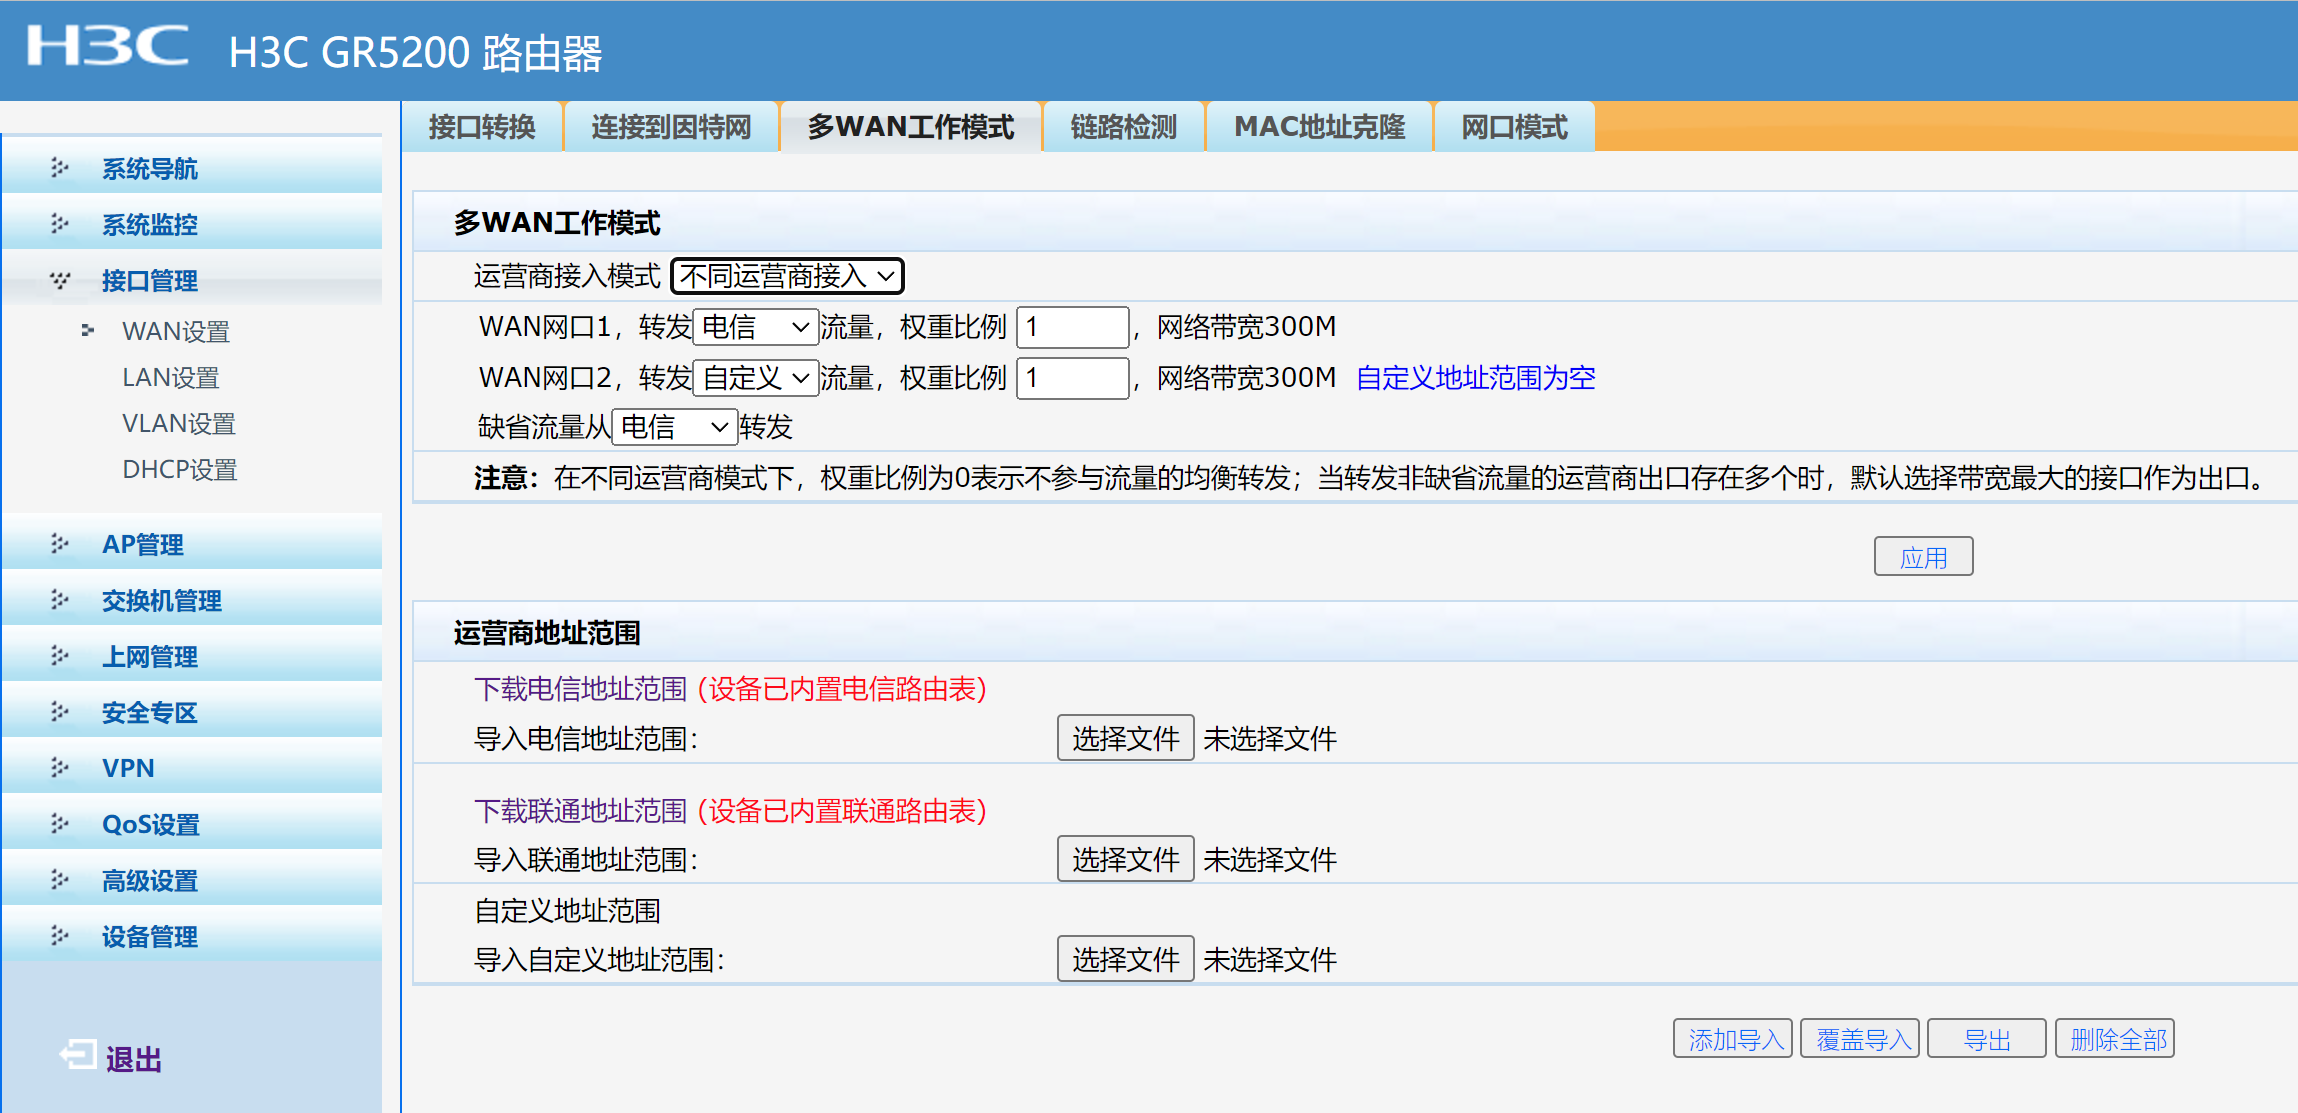The width and height of the screenshot is (2298, 1113).
Task: Switch to the MAC地址克隆 tab
Action: (x=1319, y=127)
